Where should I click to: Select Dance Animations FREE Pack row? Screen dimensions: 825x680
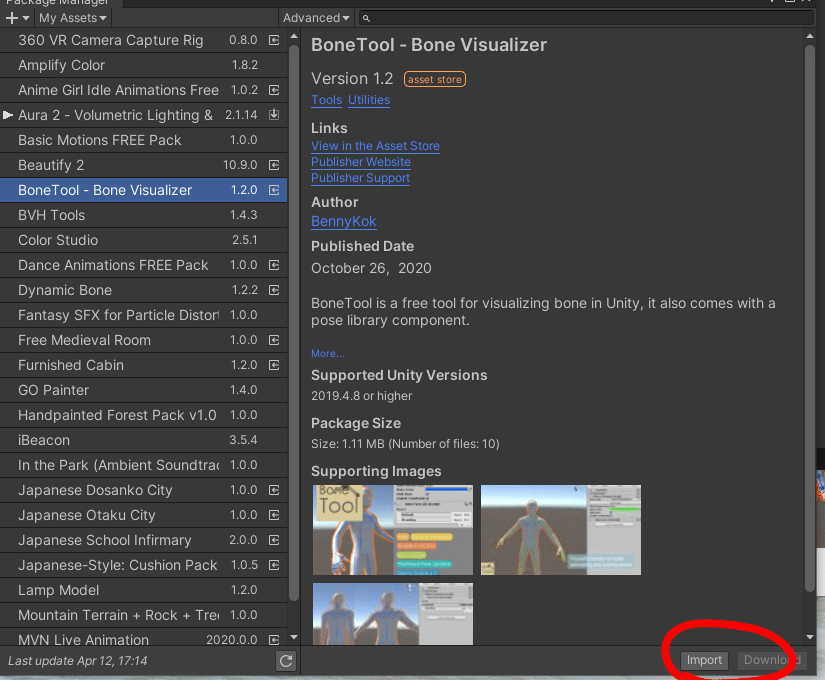[x=143, y=265]
